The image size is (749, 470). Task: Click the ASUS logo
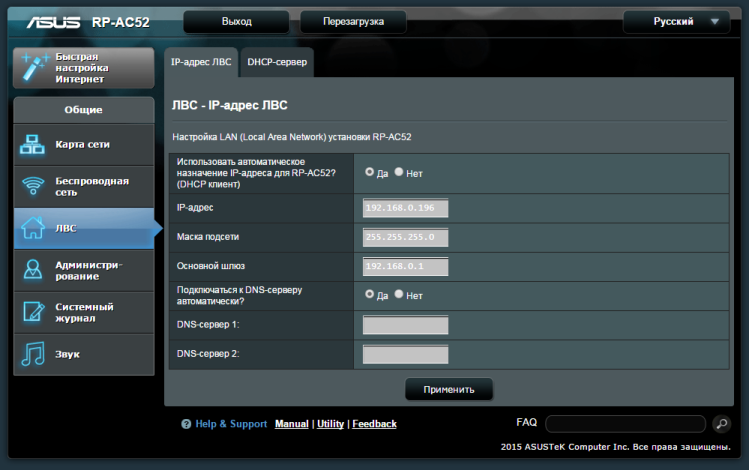[x=53, y=22]
